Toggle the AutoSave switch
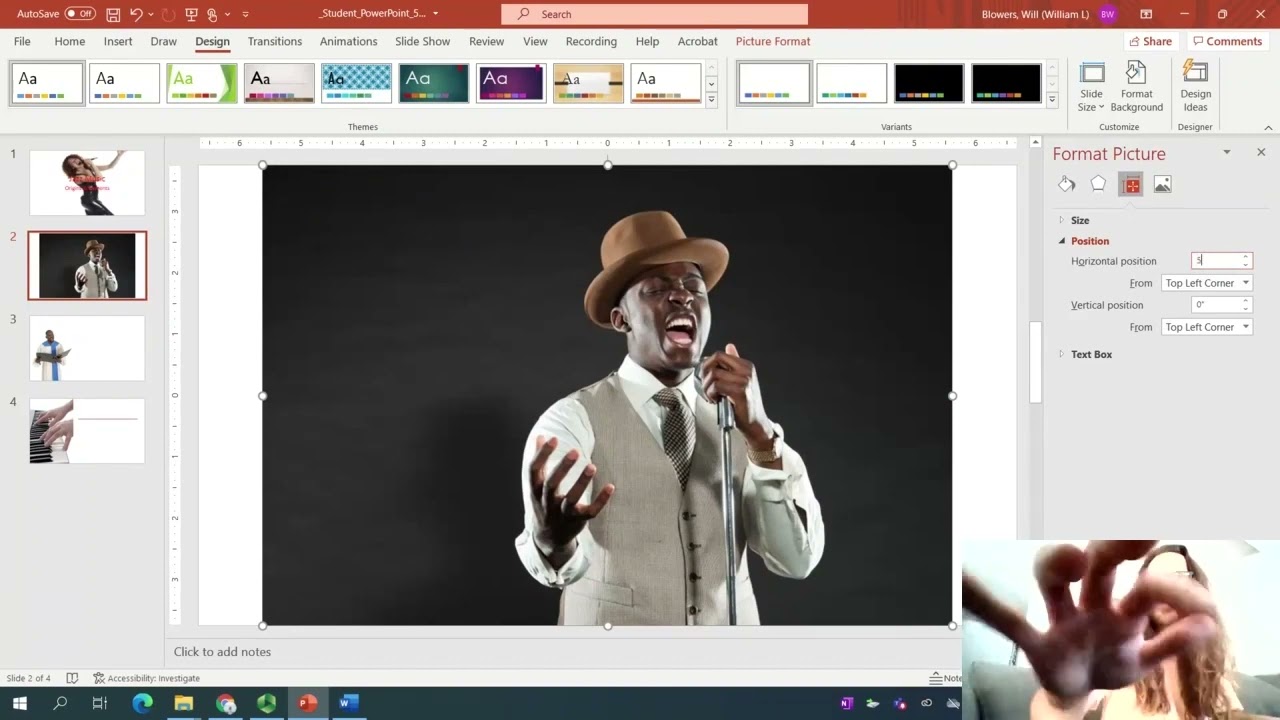Image resolution: width=1280 pixels, height=720 pixels. 80,14
